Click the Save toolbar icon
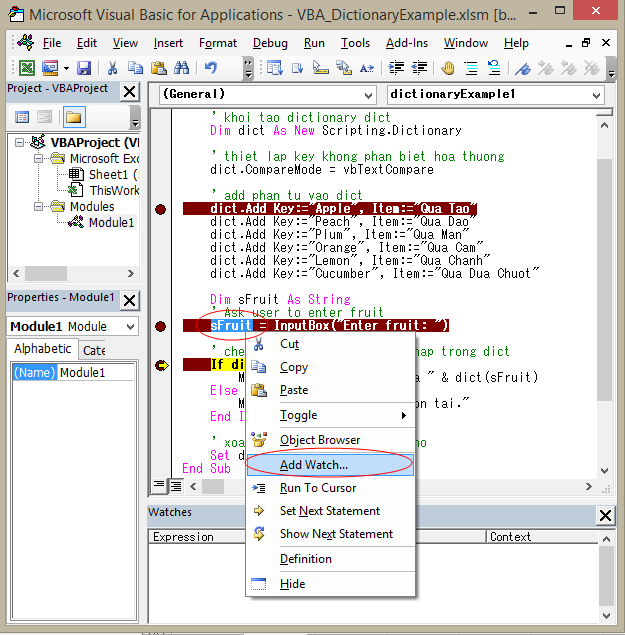Image resolution: width=625 pixels, height=635 pixels. coord(84,68)
